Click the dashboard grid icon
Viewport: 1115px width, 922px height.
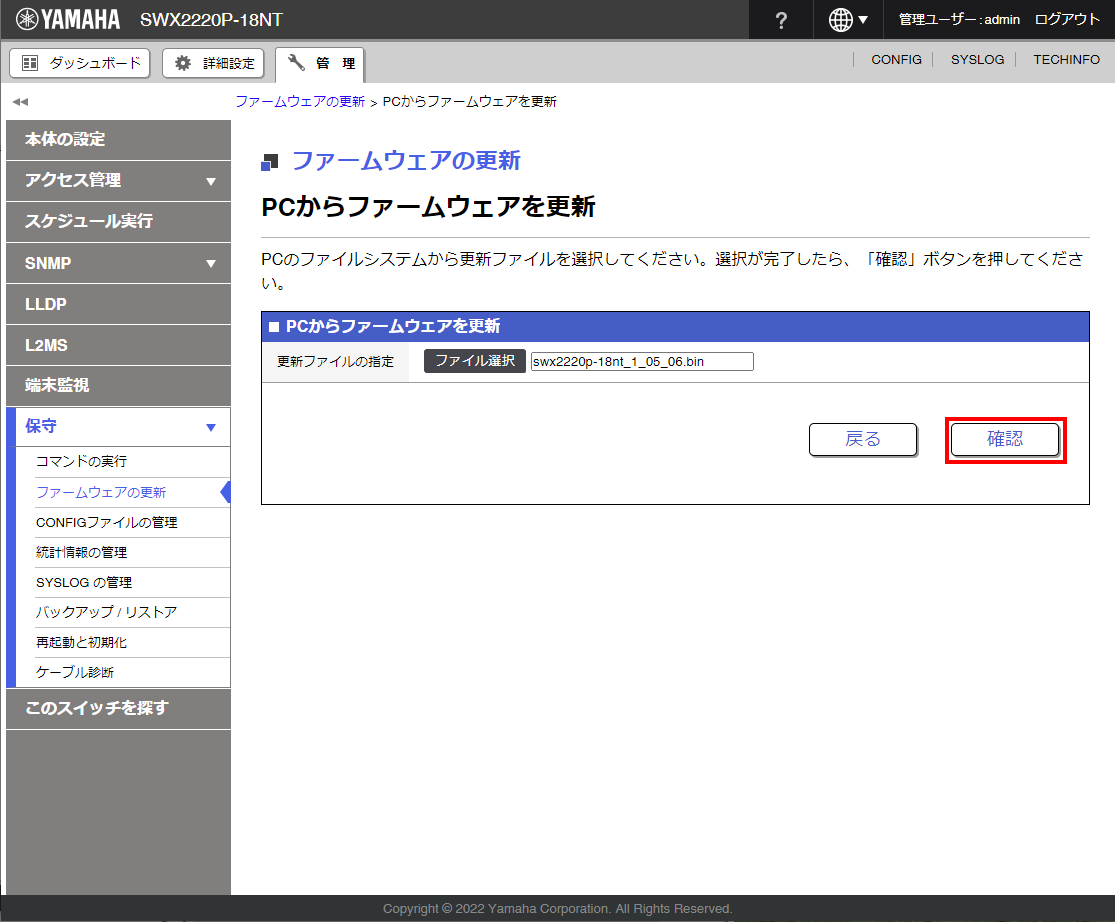30,63
